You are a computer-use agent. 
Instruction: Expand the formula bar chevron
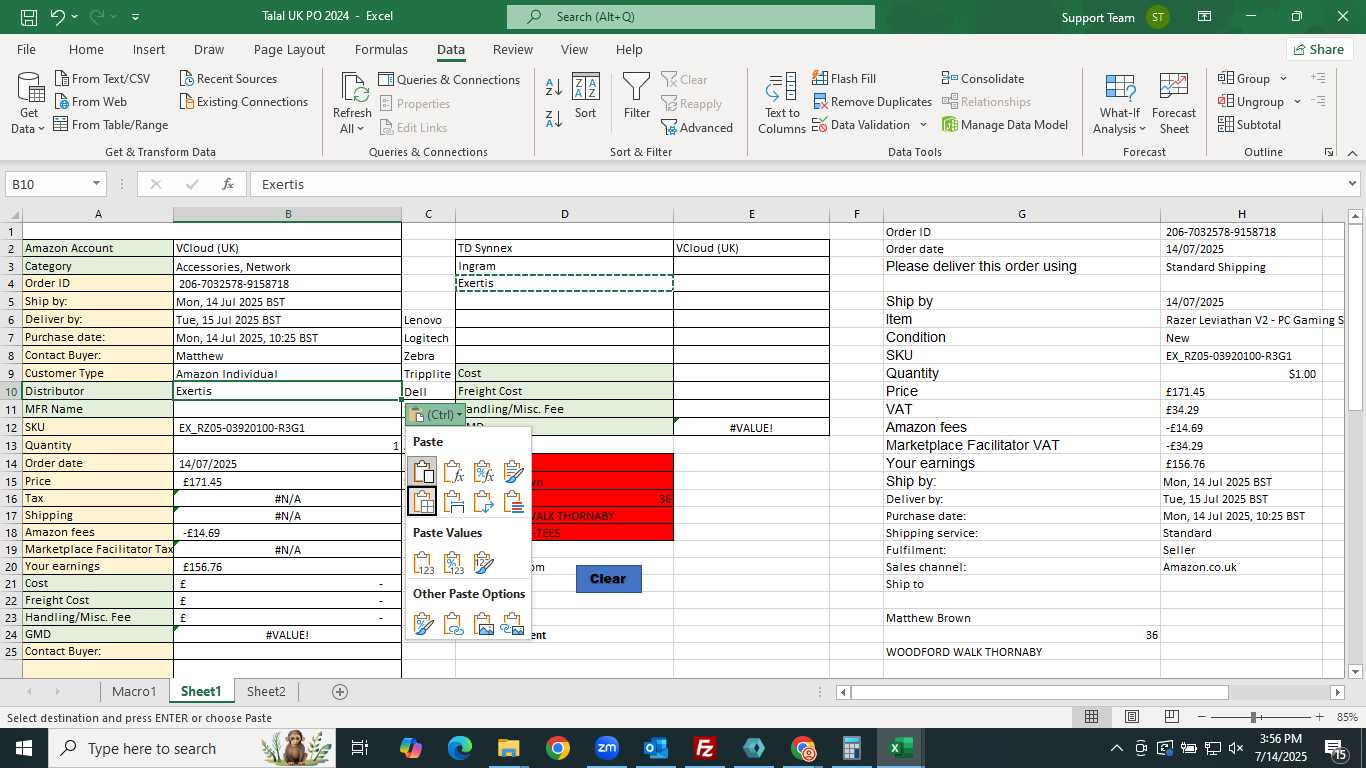pos(1352,184)
